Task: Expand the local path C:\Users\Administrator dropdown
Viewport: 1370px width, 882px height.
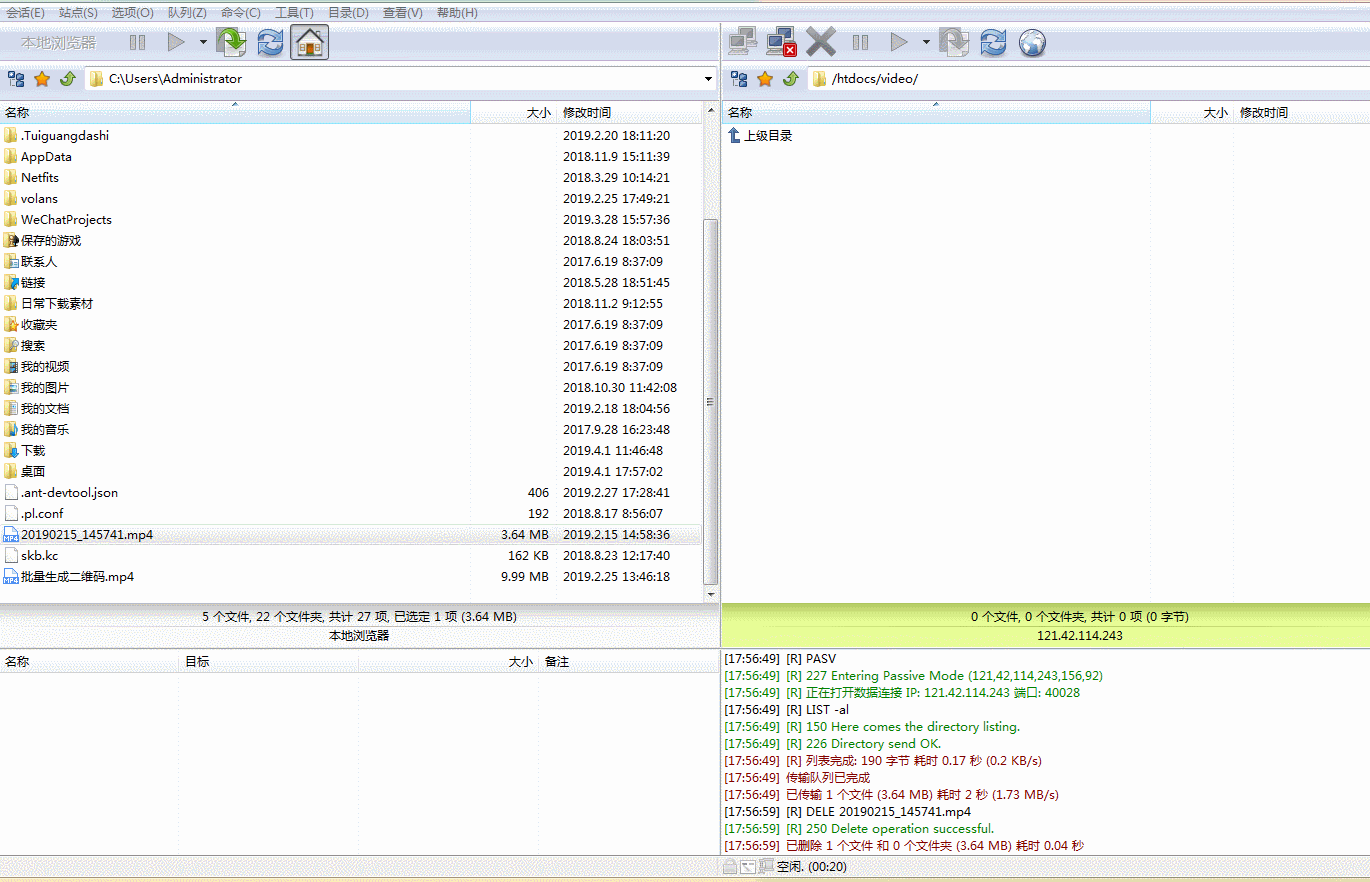Action: [708, 79]
